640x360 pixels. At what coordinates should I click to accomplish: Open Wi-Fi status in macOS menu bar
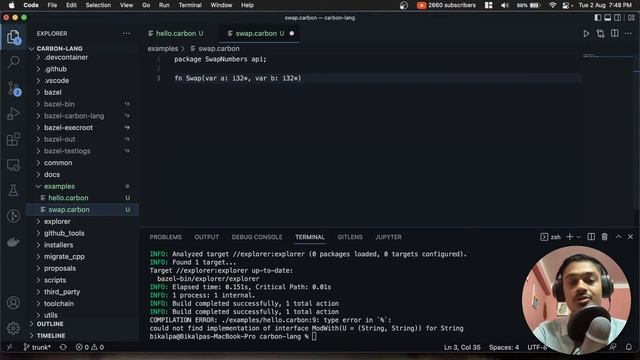[552, 5]
